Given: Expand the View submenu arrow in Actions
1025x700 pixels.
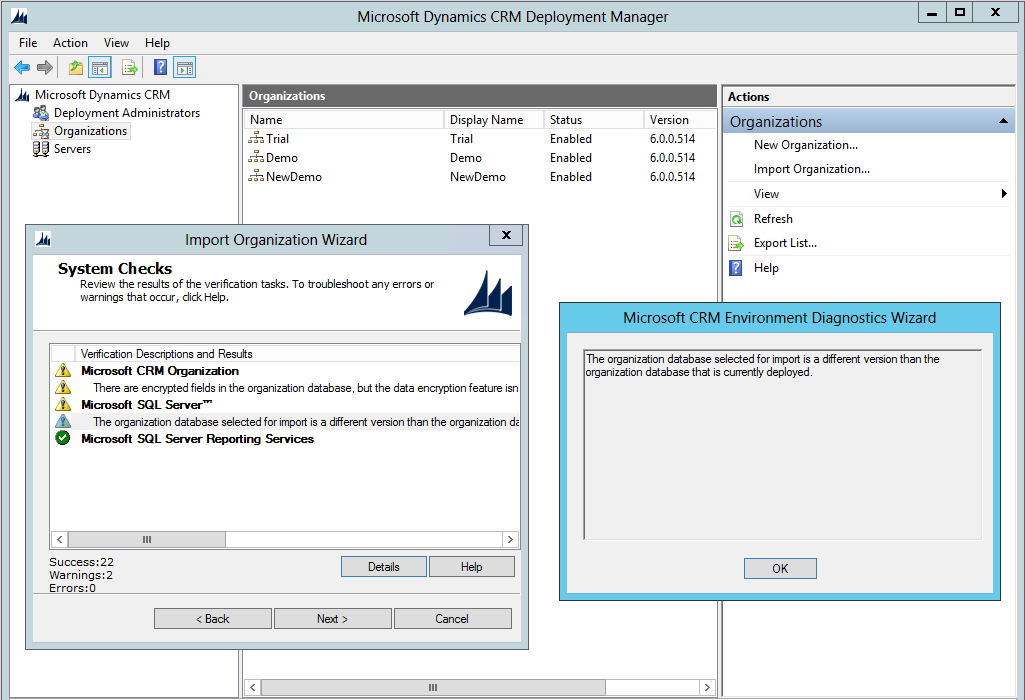Looking at the screenshot, I should tap(1004, 193).
